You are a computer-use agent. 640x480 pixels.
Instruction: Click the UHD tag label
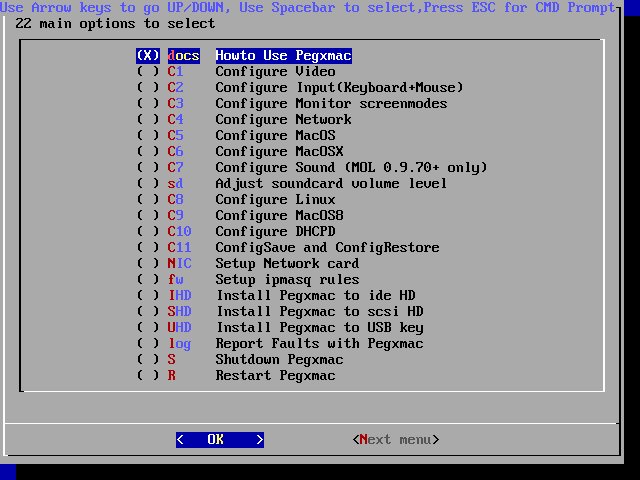[180, 327]
